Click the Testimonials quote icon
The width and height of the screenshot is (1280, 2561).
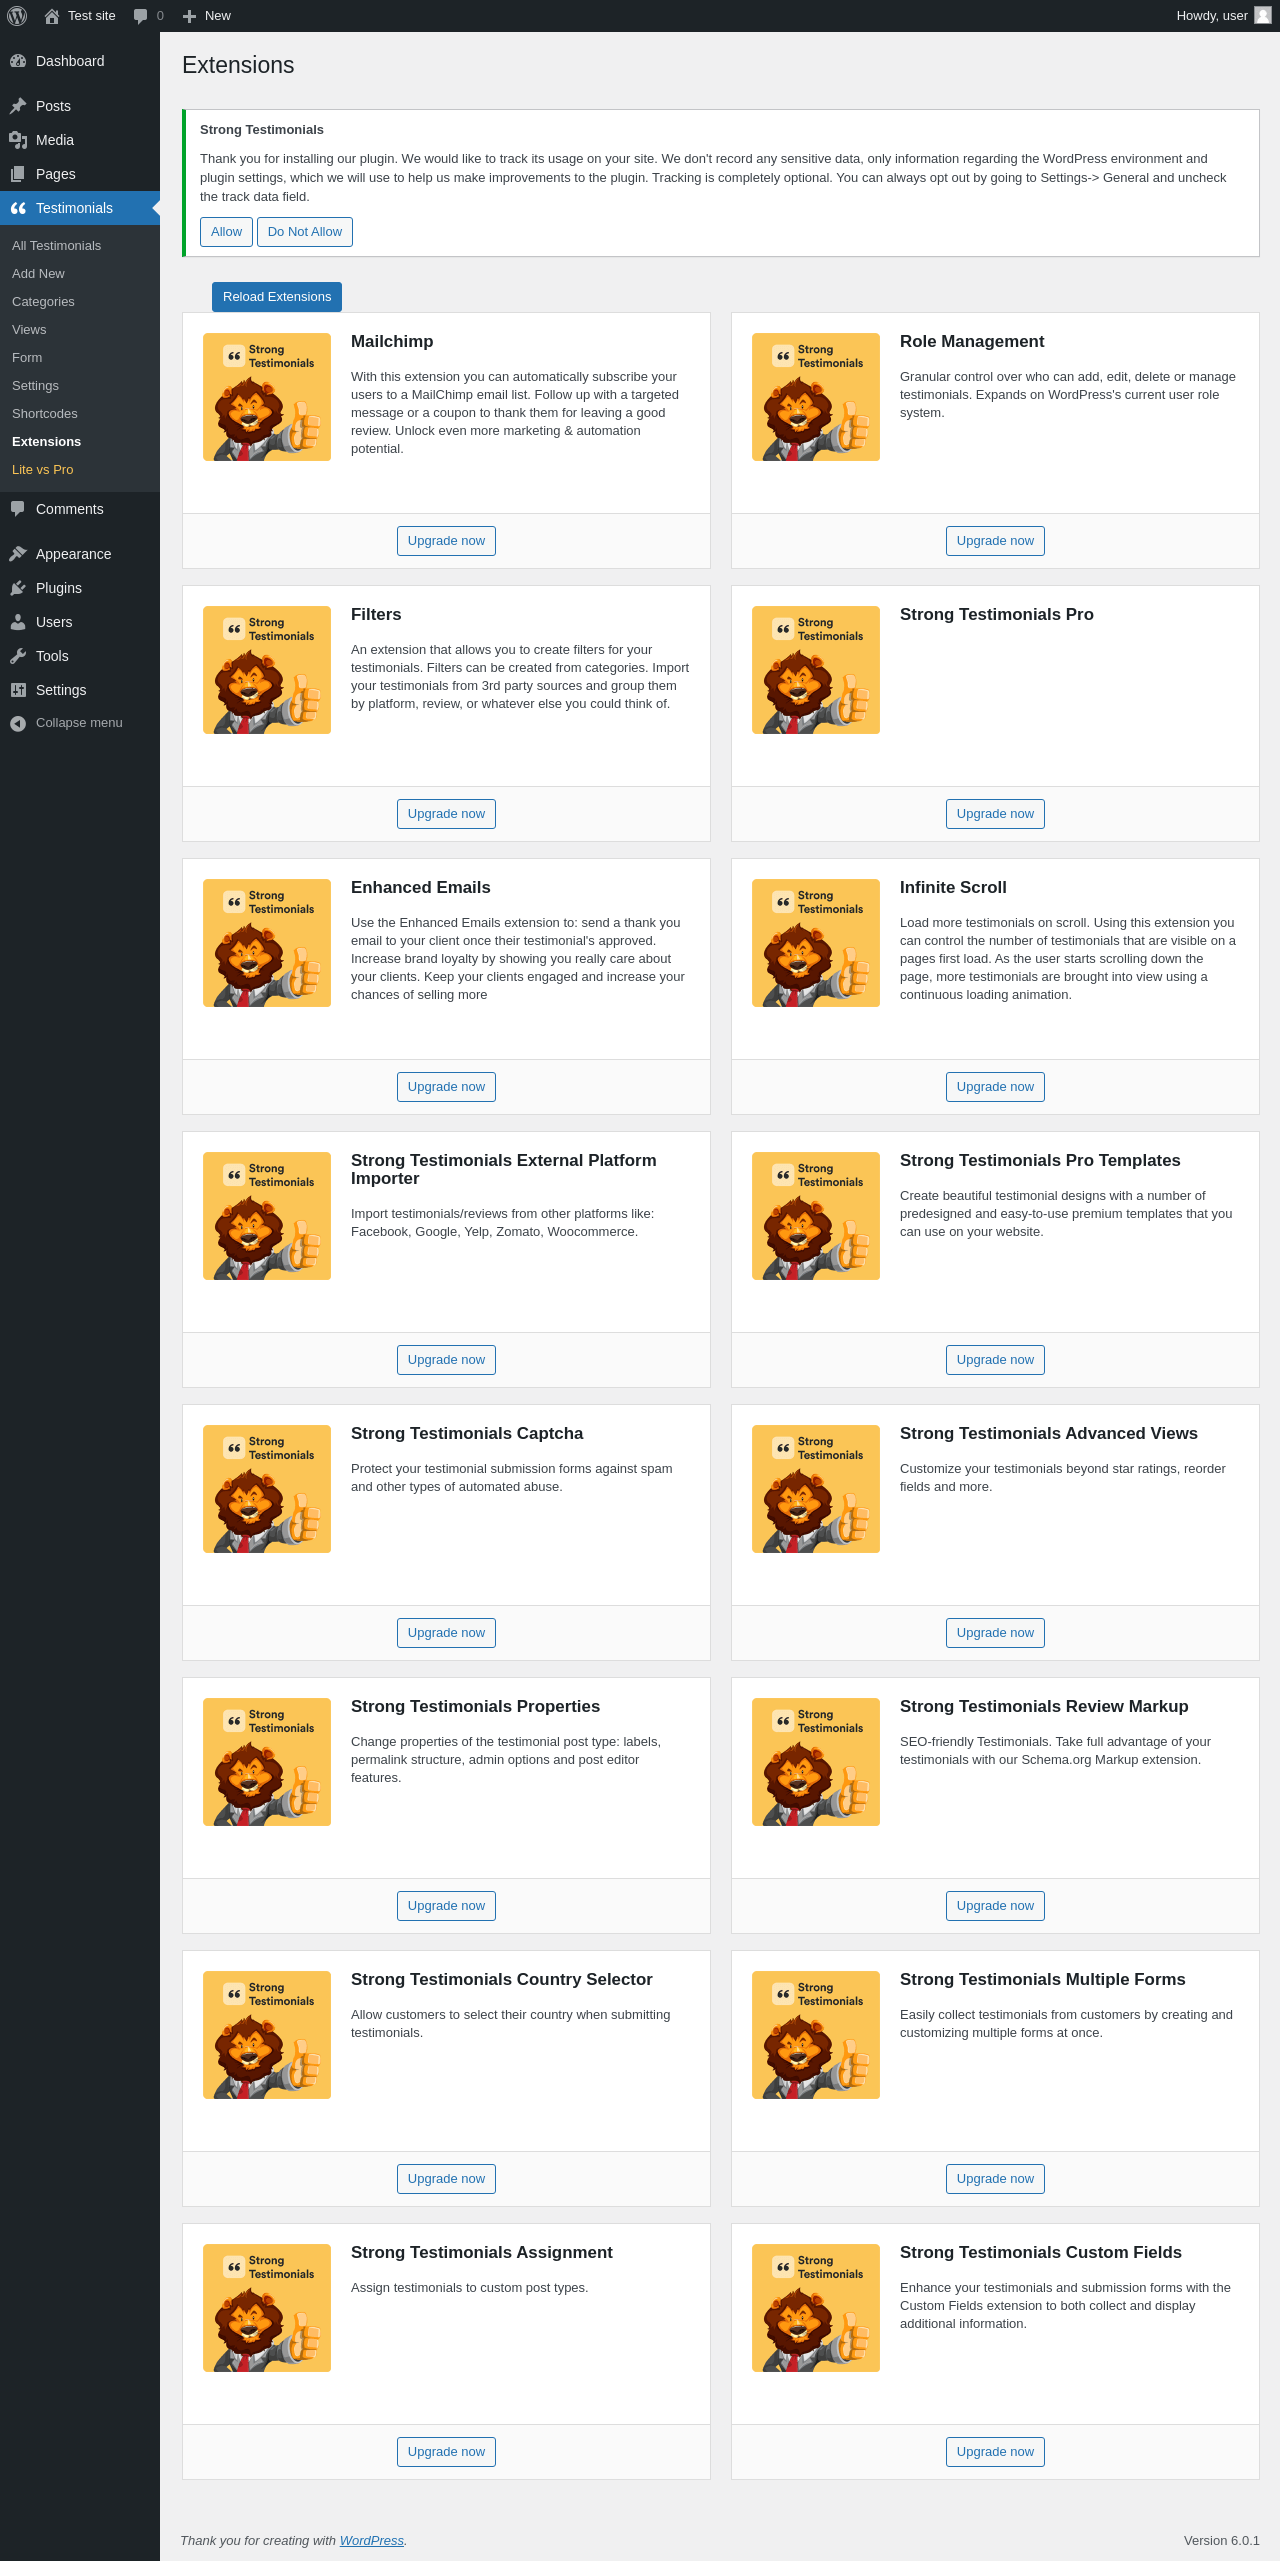(x=18, y=208)
